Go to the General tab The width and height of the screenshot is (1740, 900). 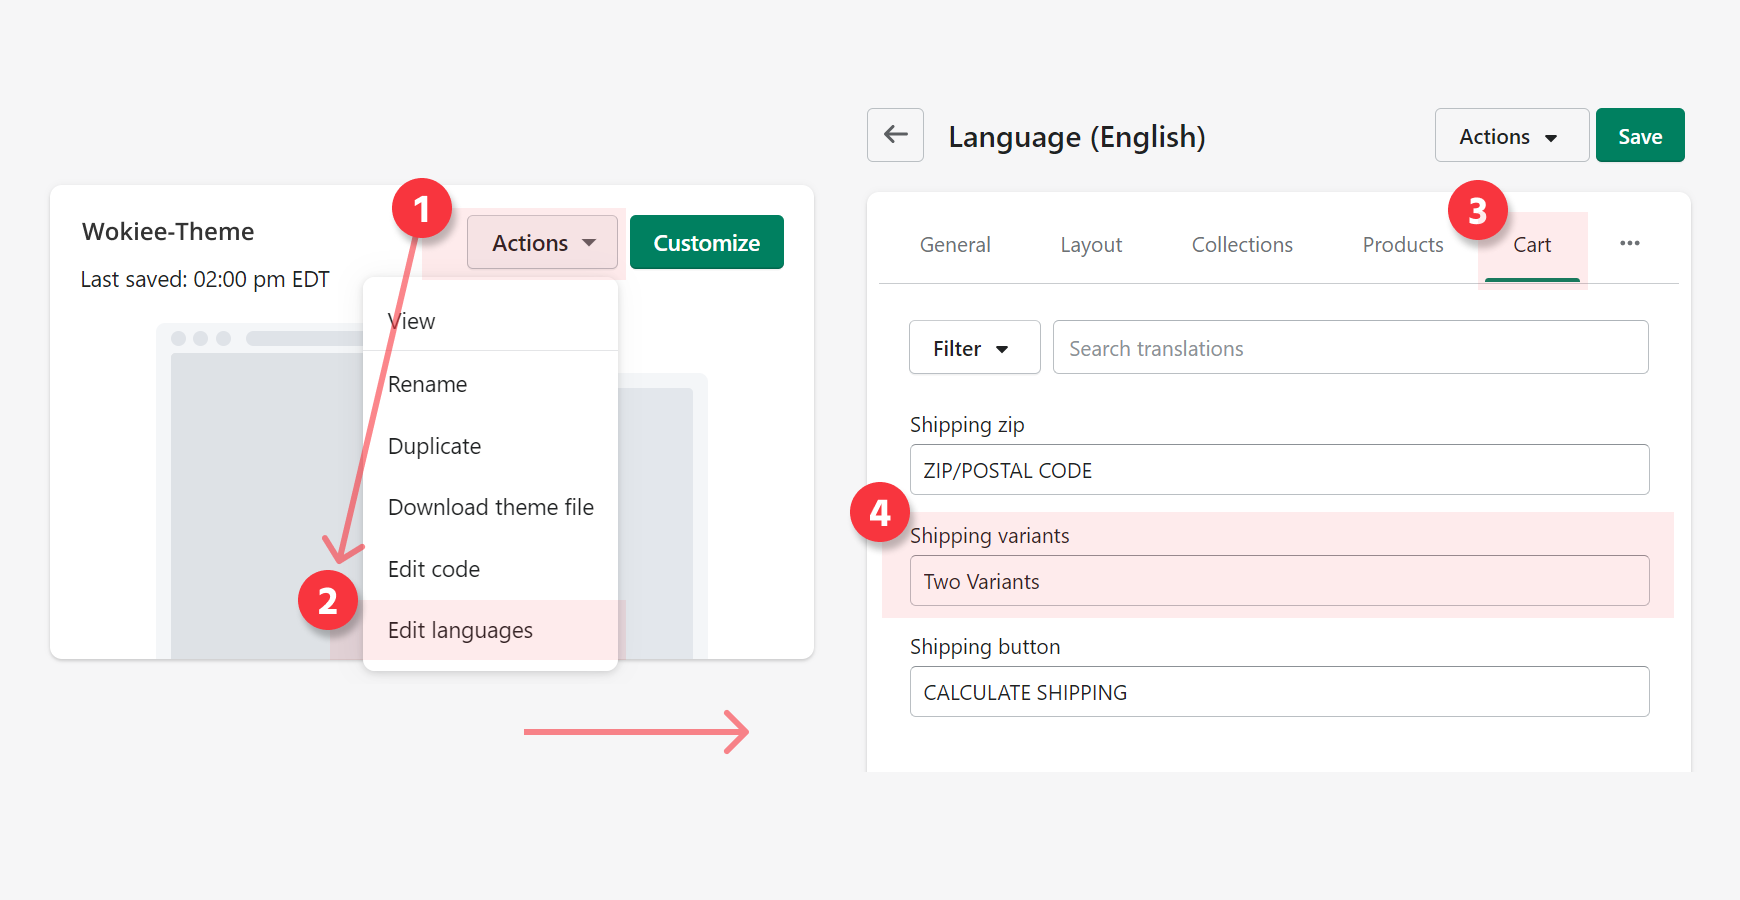pyautogui.click(x=954, y=245)
